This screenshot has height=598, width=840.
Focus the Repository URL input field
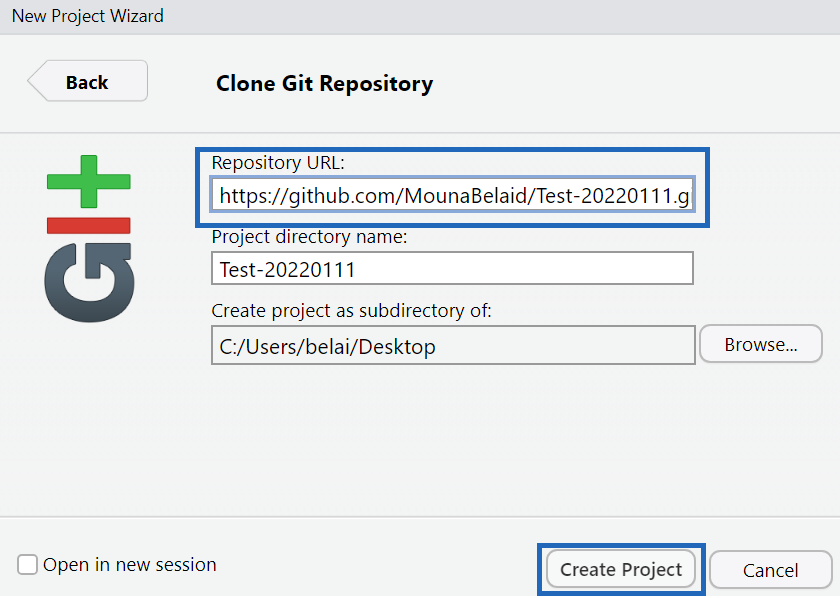click(453, 195)
